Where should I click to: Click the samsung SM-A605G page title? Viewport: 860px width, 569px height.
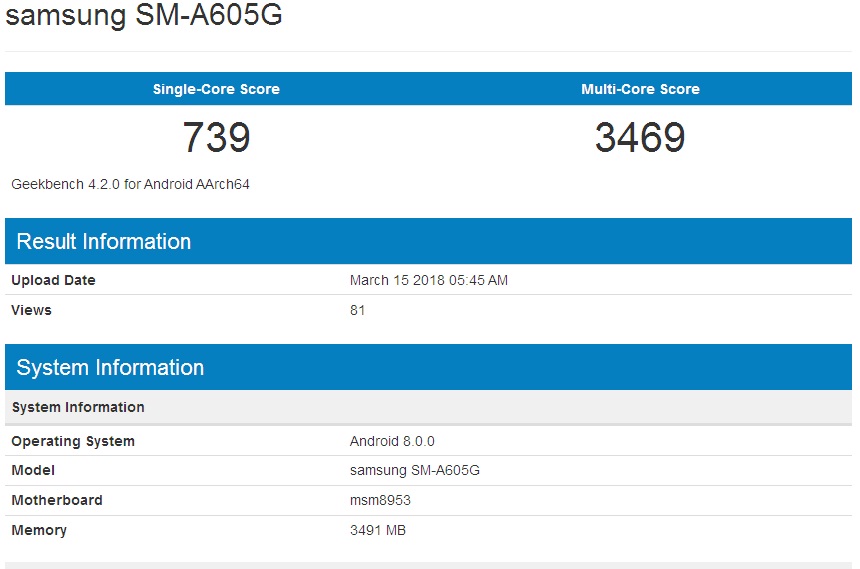click(144, 17)
